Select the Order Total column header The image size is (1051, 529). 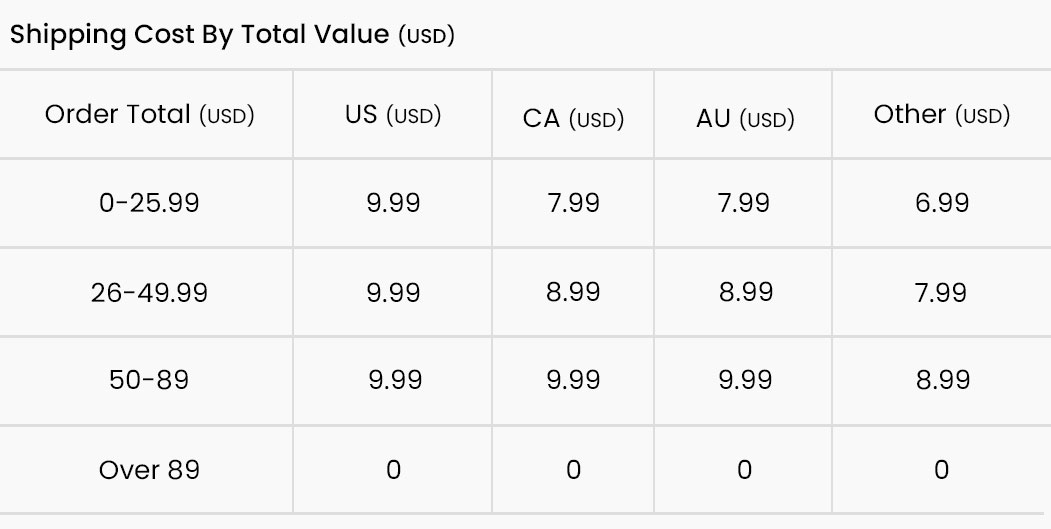click(149, 115)
